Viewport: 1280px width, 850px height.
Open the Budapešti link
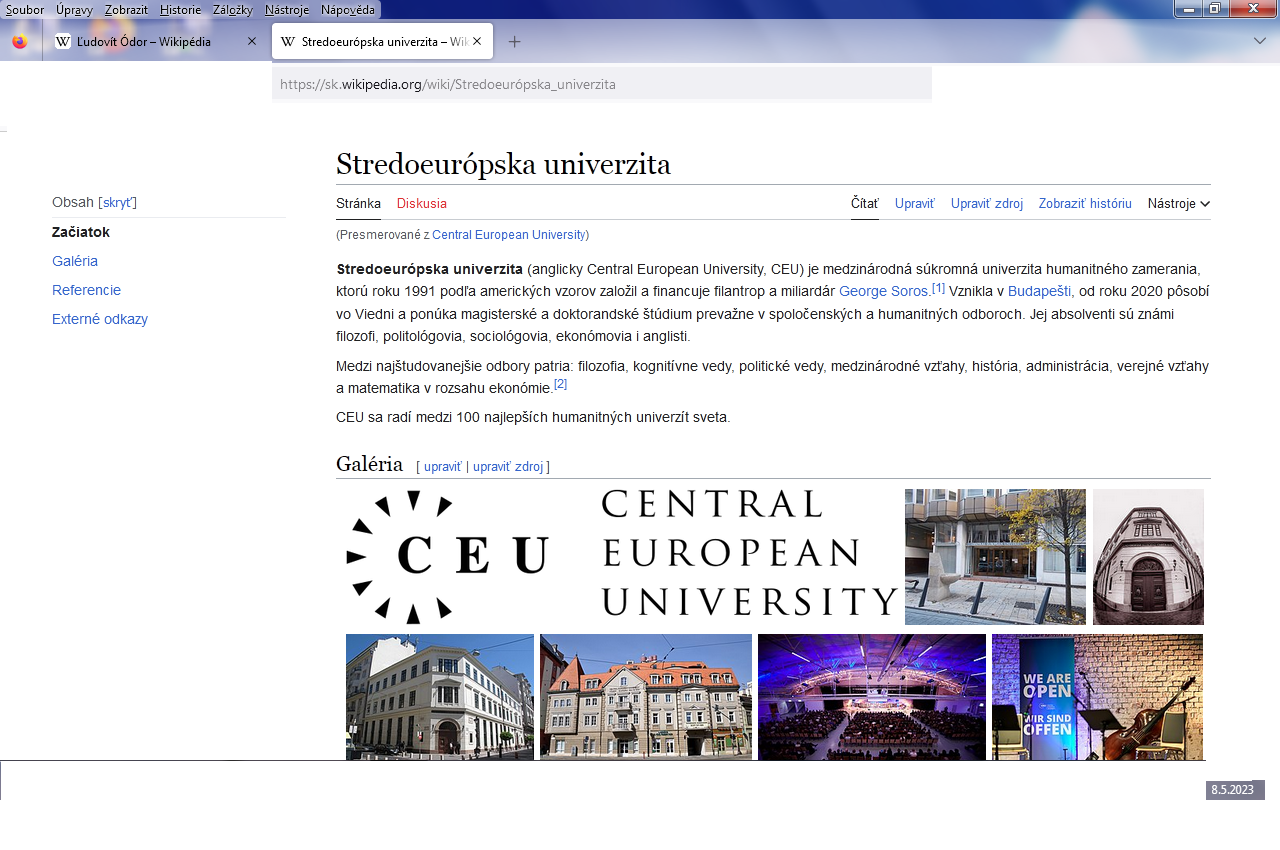coord(1039,292)
